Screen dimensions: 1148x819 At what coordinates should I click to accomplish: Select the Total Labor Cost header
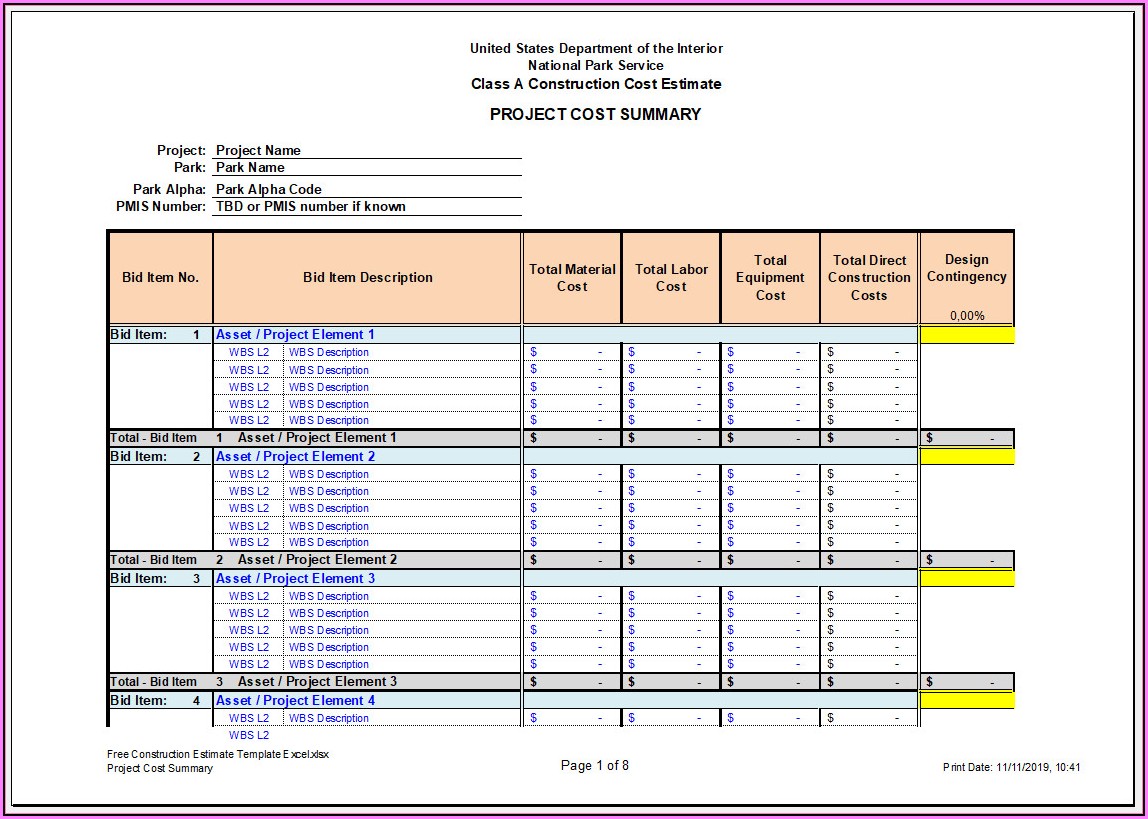tap(671, 278)
